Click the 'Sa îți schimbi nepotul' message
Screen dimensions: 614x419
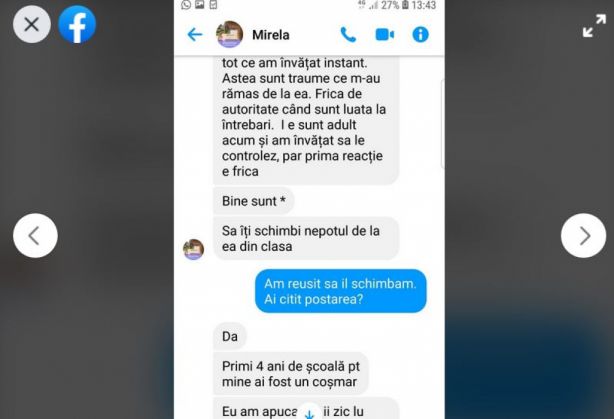pos(306,238)
